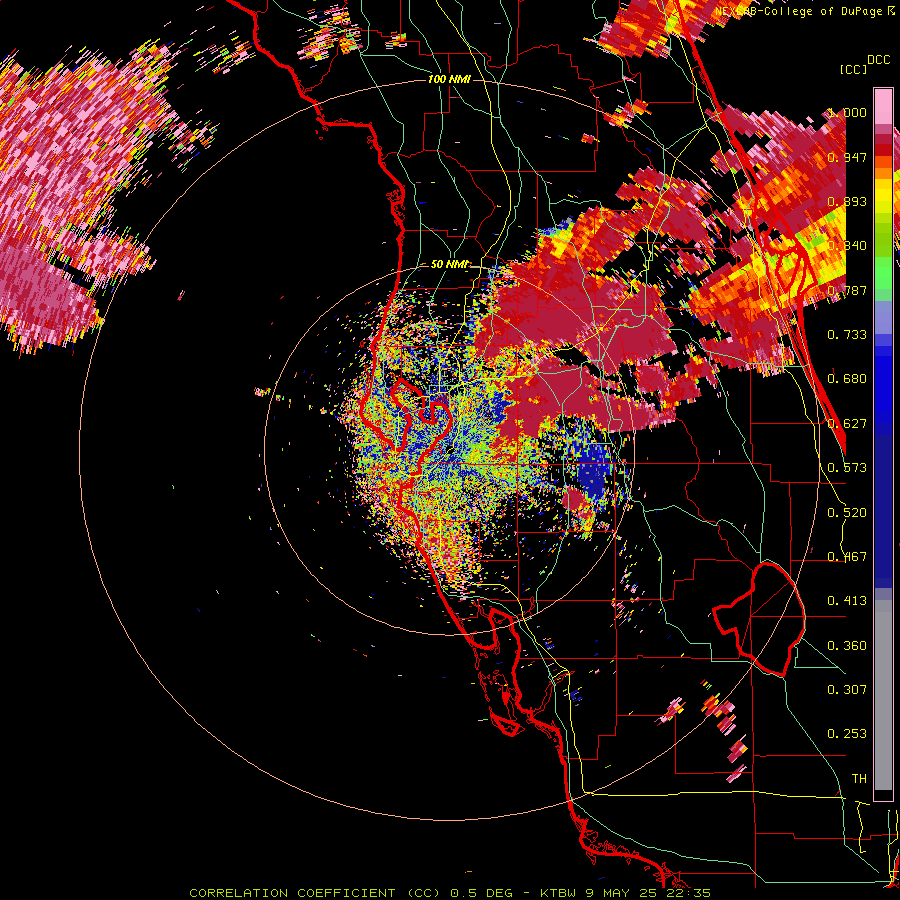Click the 0.520 legend value
This screenshot has height=900, width=900.
click(847, 513)
